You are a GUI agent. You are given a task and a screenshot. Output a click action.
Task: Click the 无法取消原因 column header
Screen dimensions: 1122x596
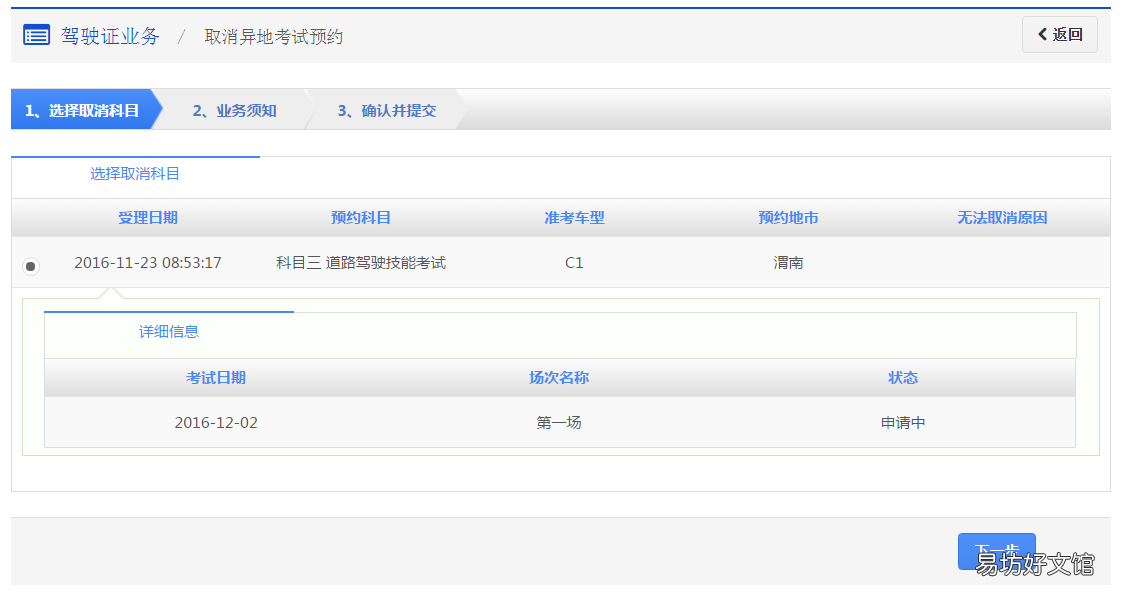coord(1003,218)
